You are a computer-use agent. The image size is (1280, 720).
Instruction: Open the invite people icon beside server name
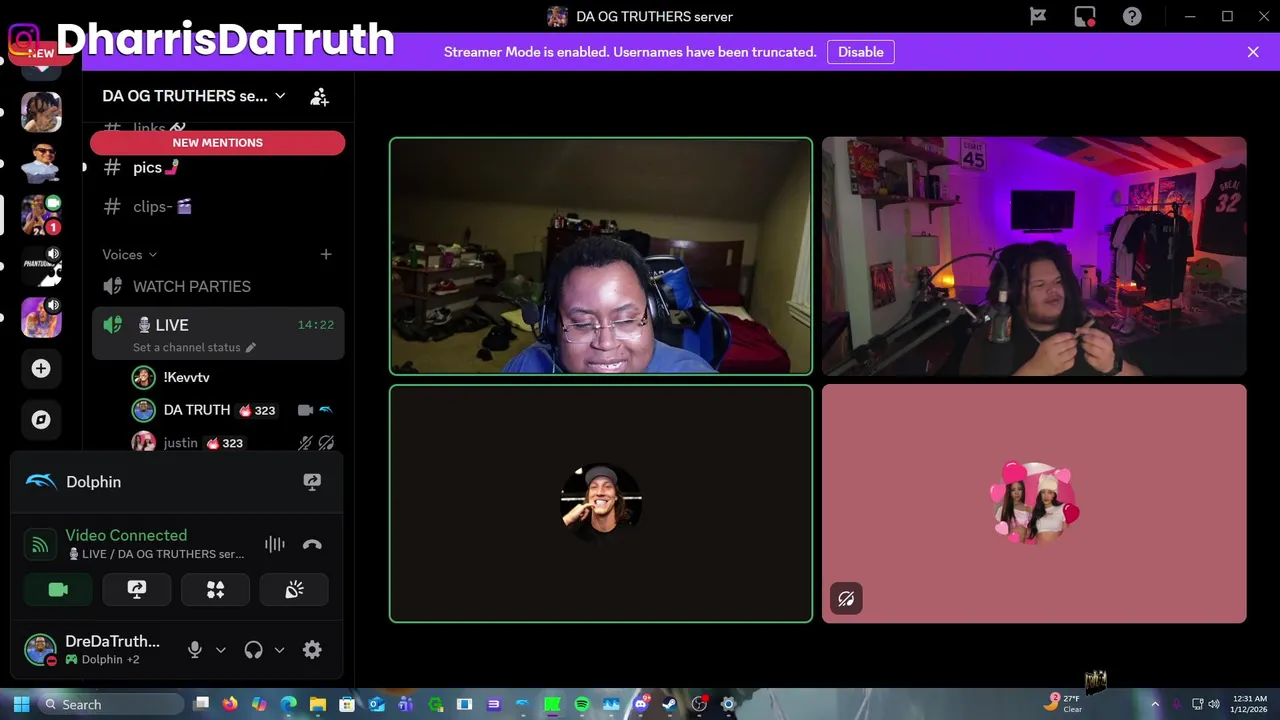tap(319, 97)
